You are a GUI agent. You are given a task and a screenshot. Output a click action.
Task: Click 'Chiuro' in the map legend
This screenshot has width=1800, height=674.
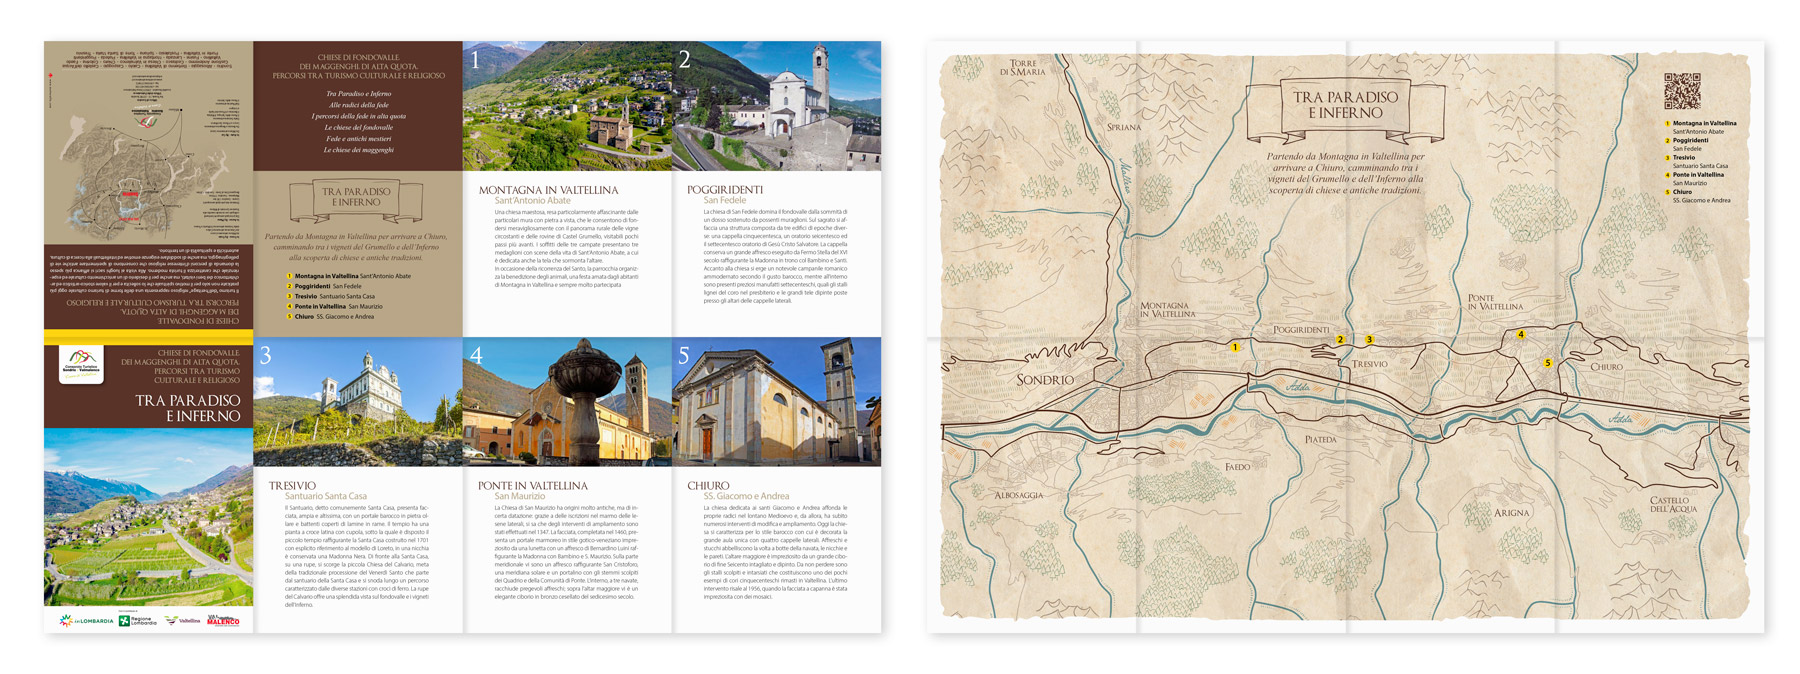(x=1682, y=192)
